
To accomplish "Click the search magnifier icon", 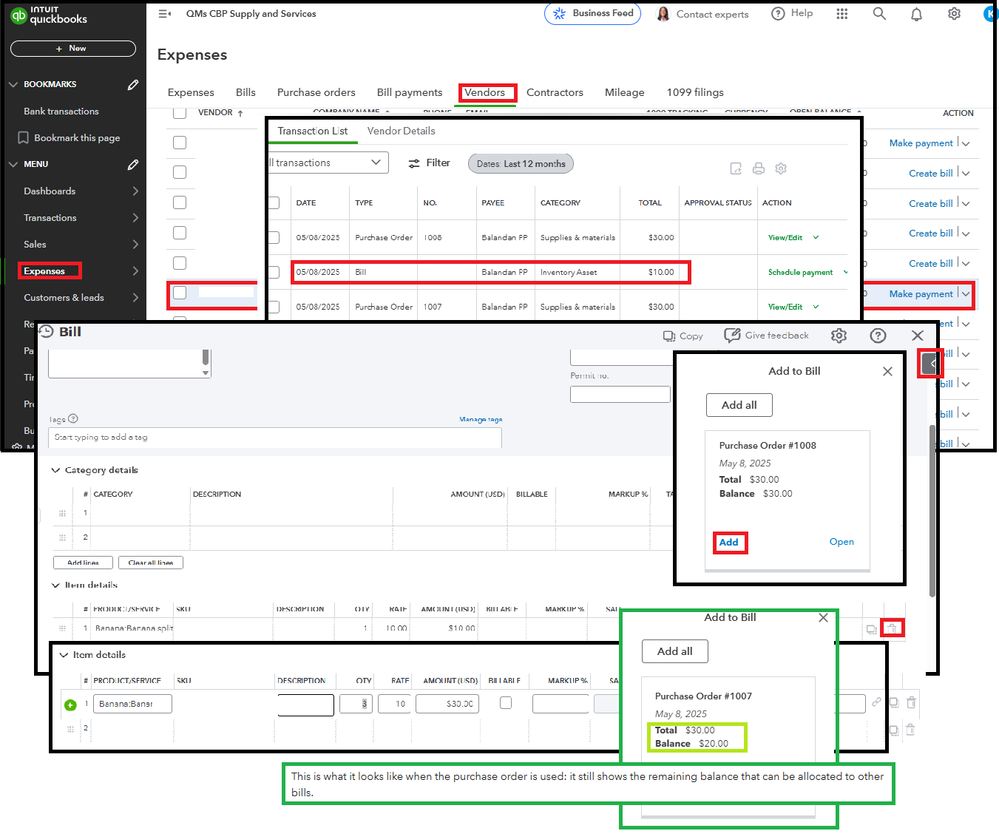I will pos(879,13).
